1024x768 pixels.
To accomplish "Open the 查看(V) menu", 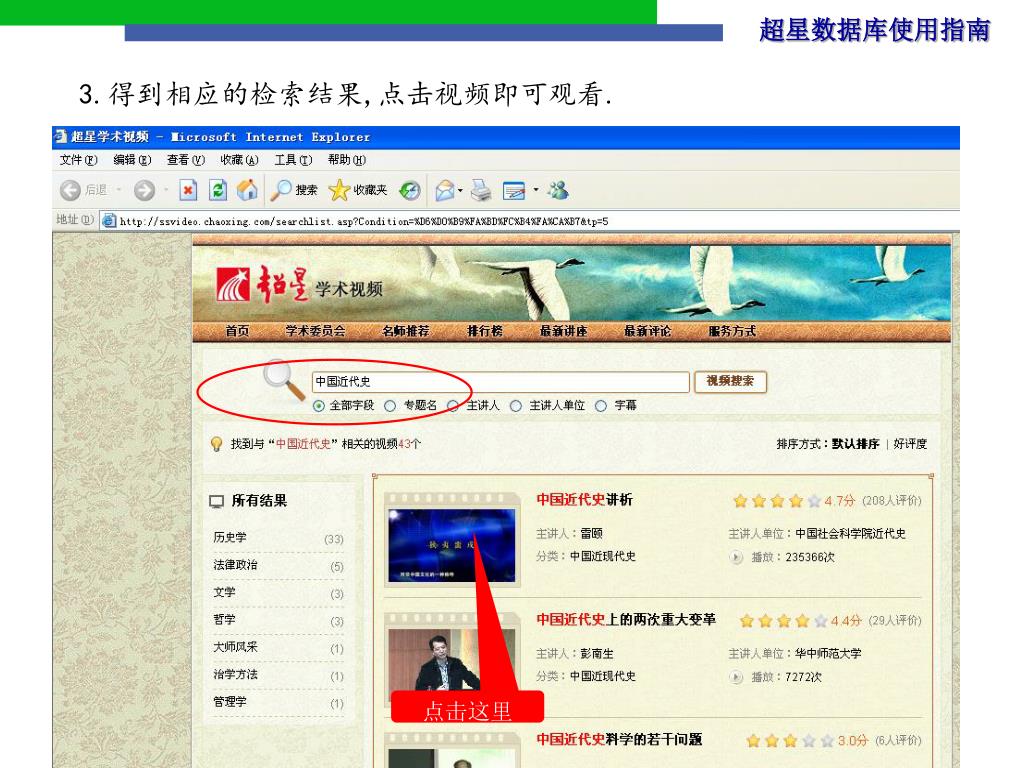I will click(185, 160).
